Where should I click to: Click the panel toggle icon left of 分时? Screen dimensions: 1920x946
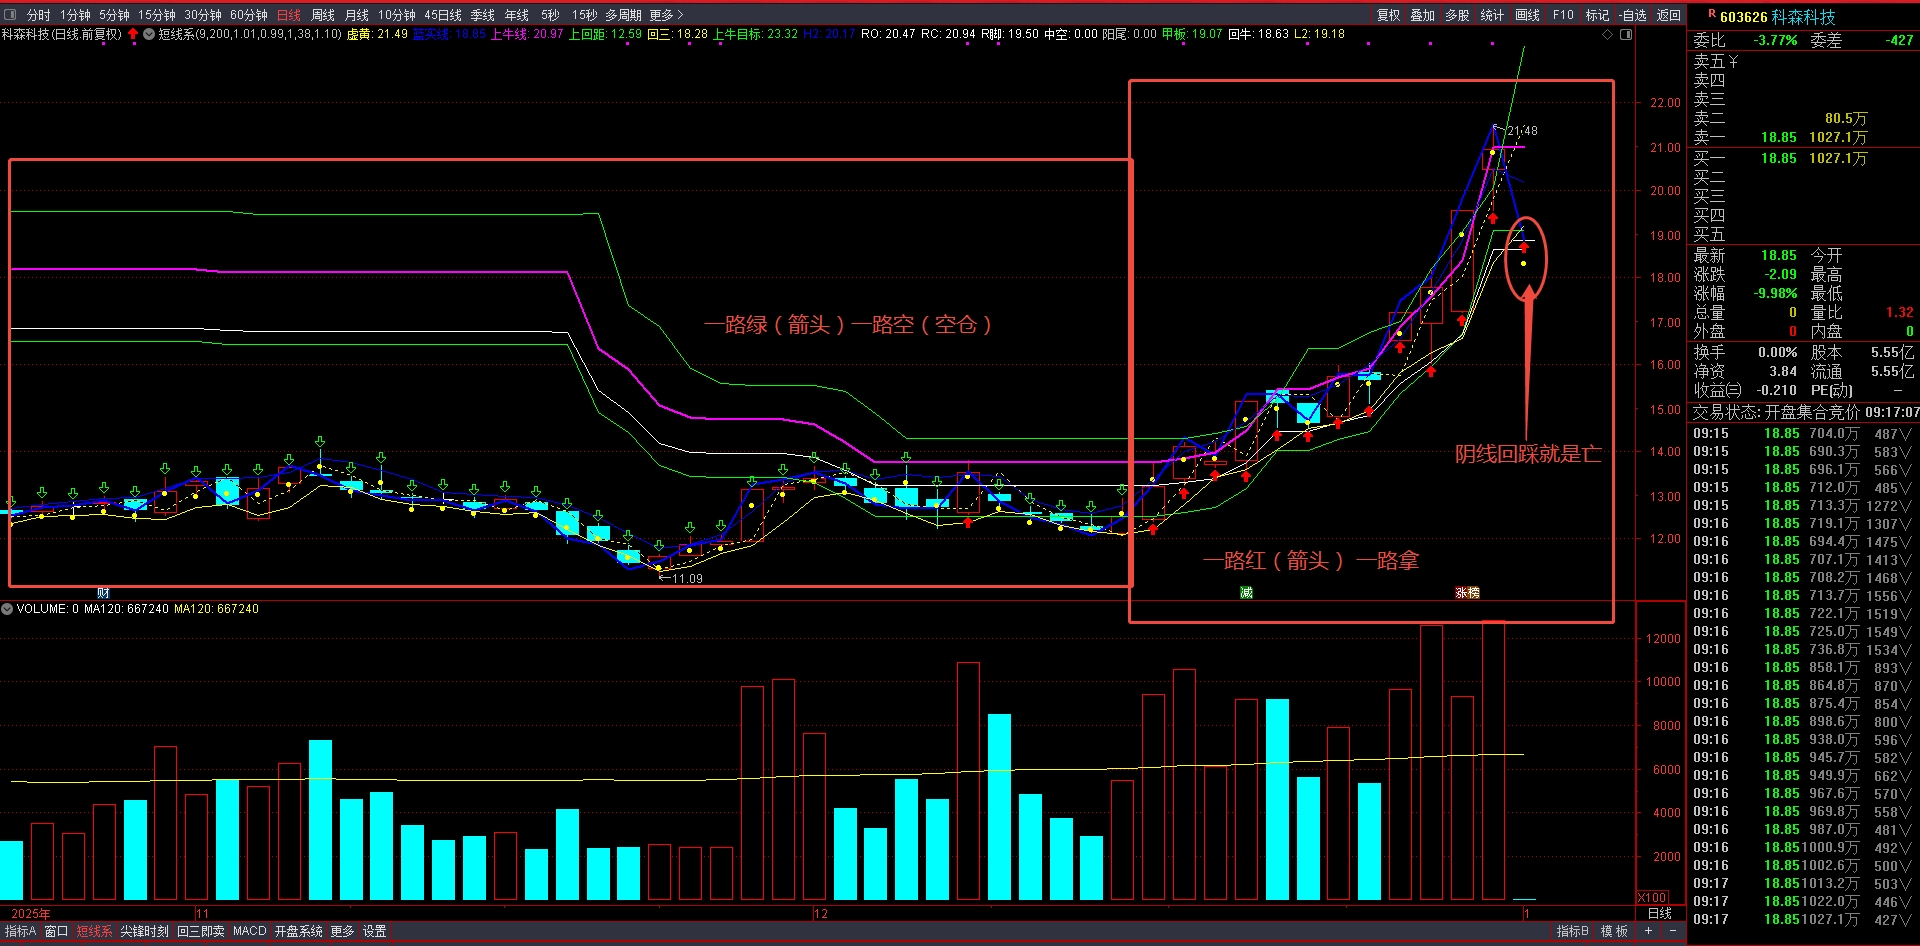coord(11,15)
